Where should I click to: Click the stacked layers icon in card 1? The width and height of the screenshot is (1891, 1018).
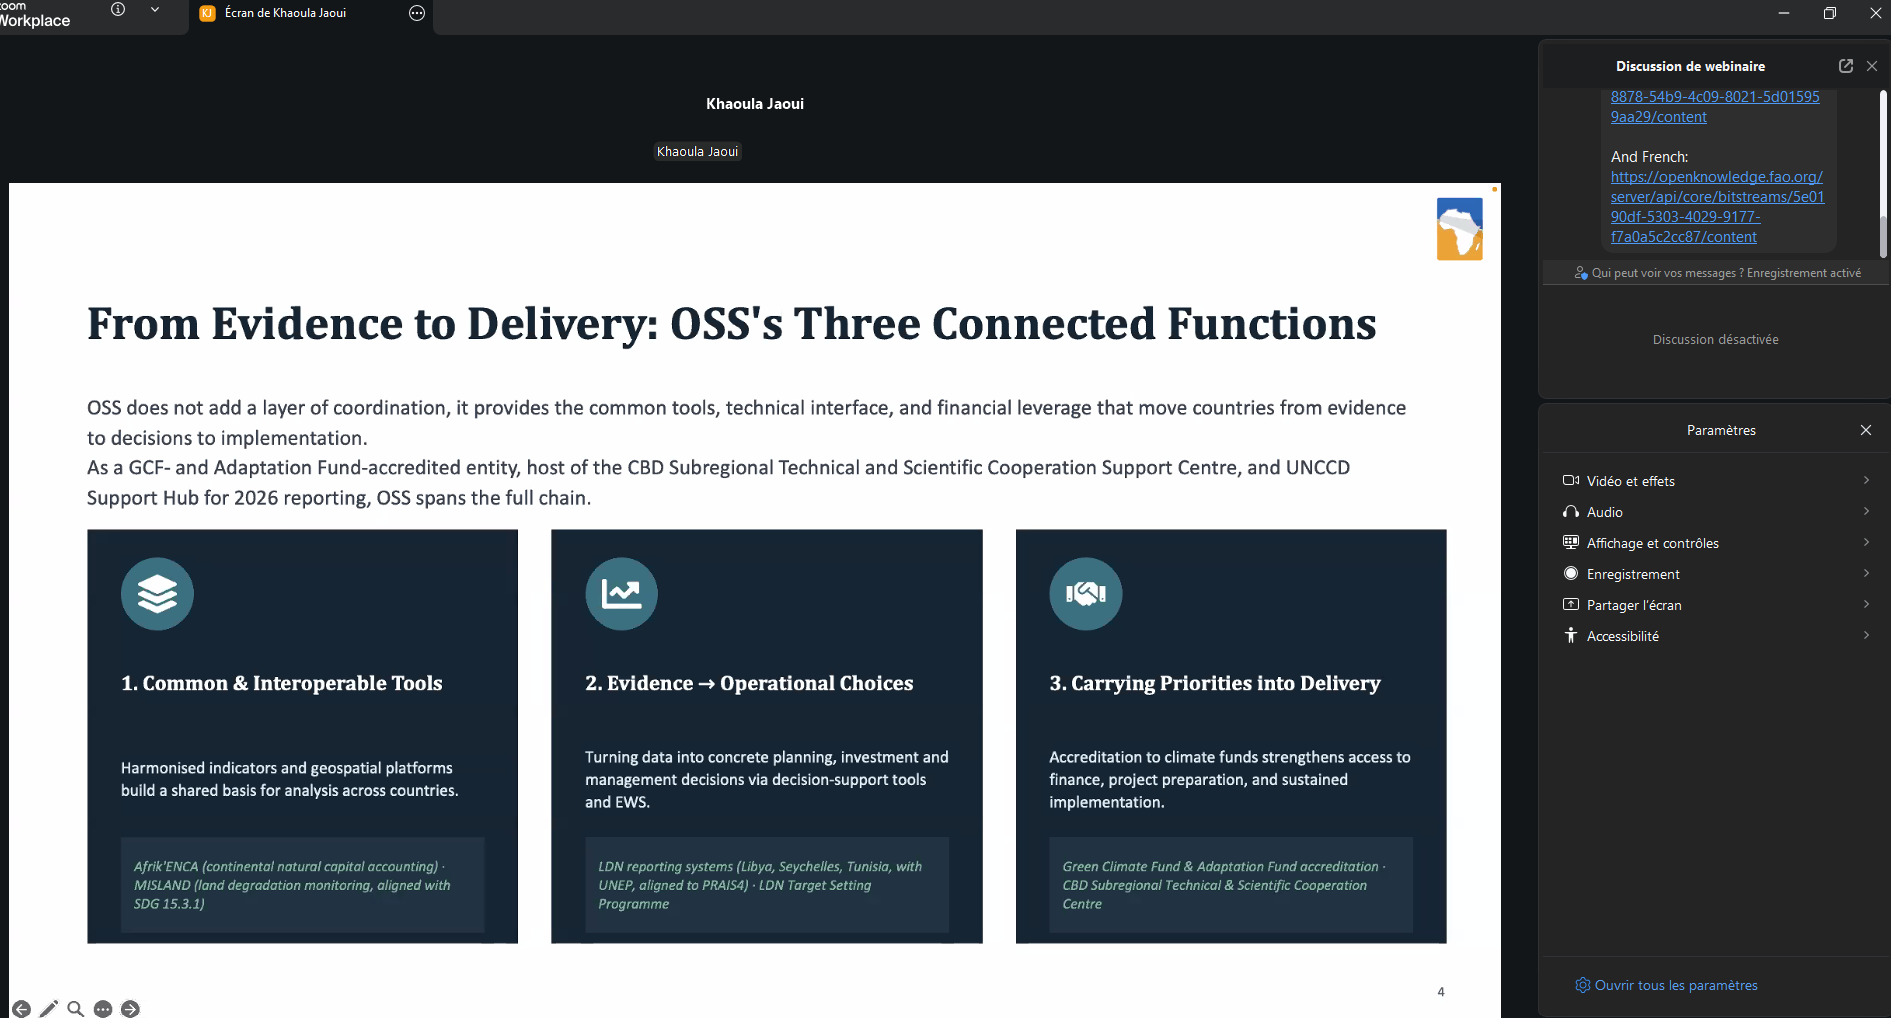(x=157, y=594)
